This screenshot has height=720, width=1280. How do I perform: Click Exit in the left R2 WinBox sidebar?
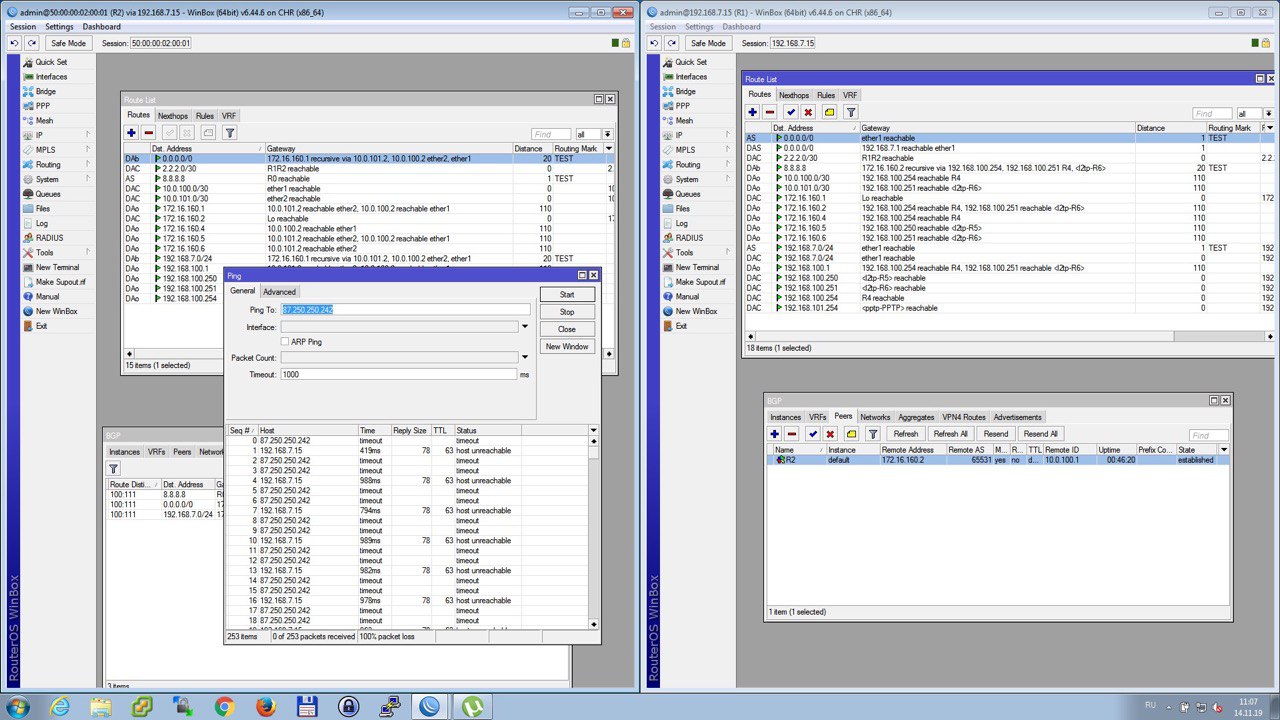click(41, 326)
